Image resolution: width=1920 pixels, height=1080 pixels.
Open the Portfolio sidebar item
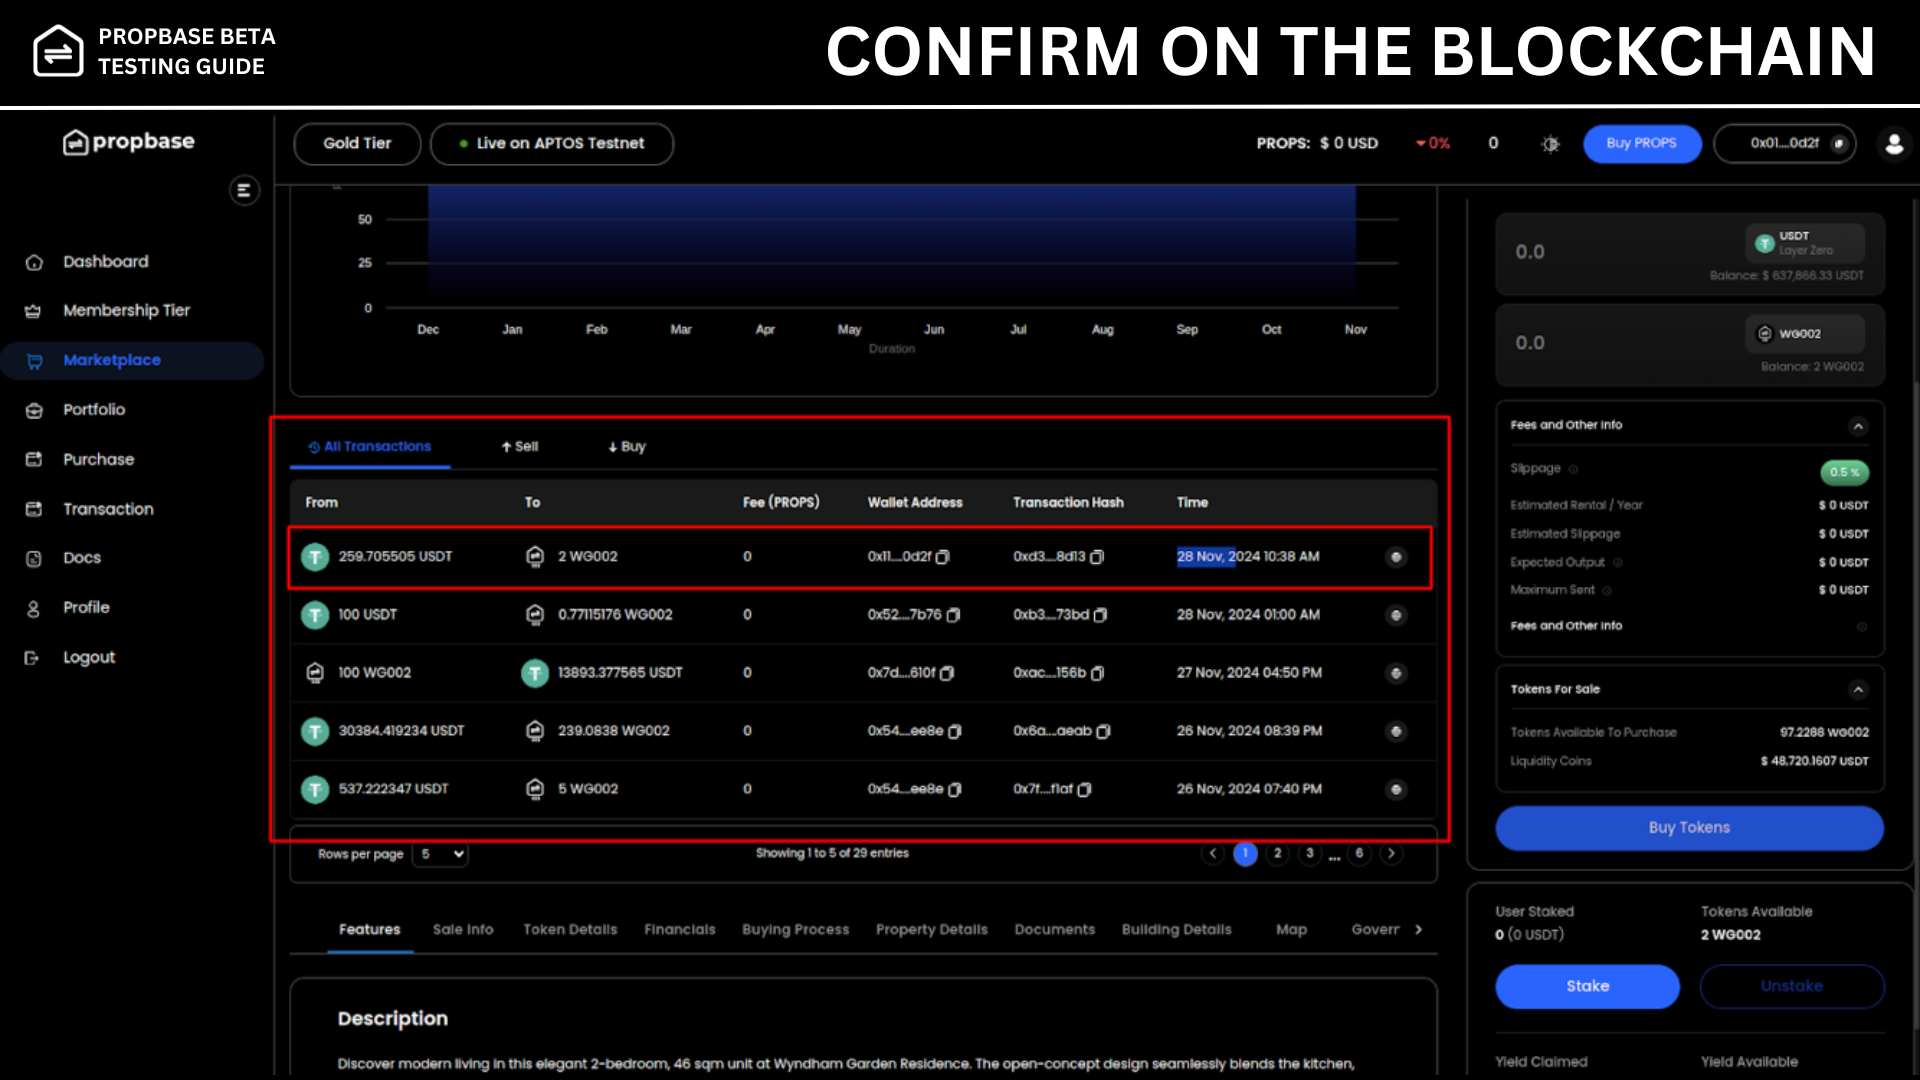click(94, 410)
